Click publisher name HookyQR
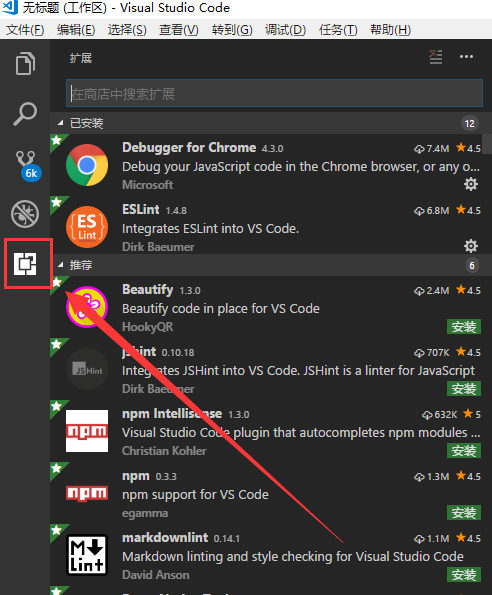Viewport: 492px width, 595px height. tap(148, 327)
